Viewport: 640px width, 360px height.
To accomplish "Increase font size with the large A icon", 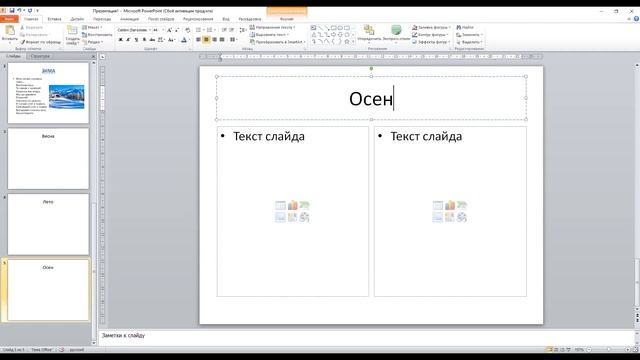I will (169, 30).
